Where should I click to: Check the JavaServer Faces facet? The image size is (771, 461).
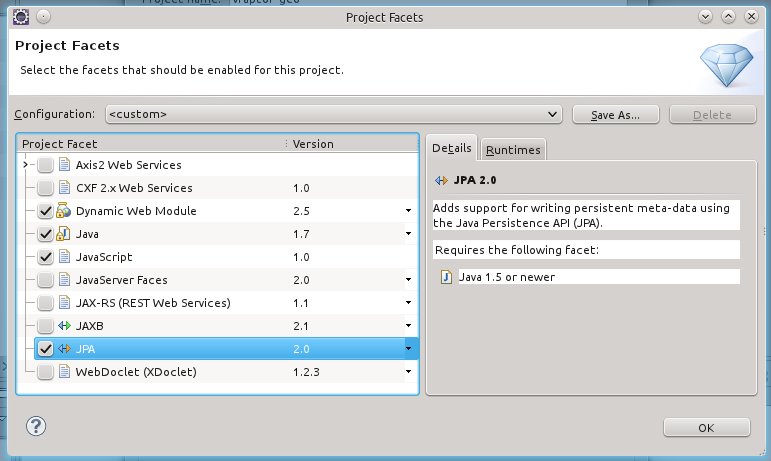tap(45, 280)
